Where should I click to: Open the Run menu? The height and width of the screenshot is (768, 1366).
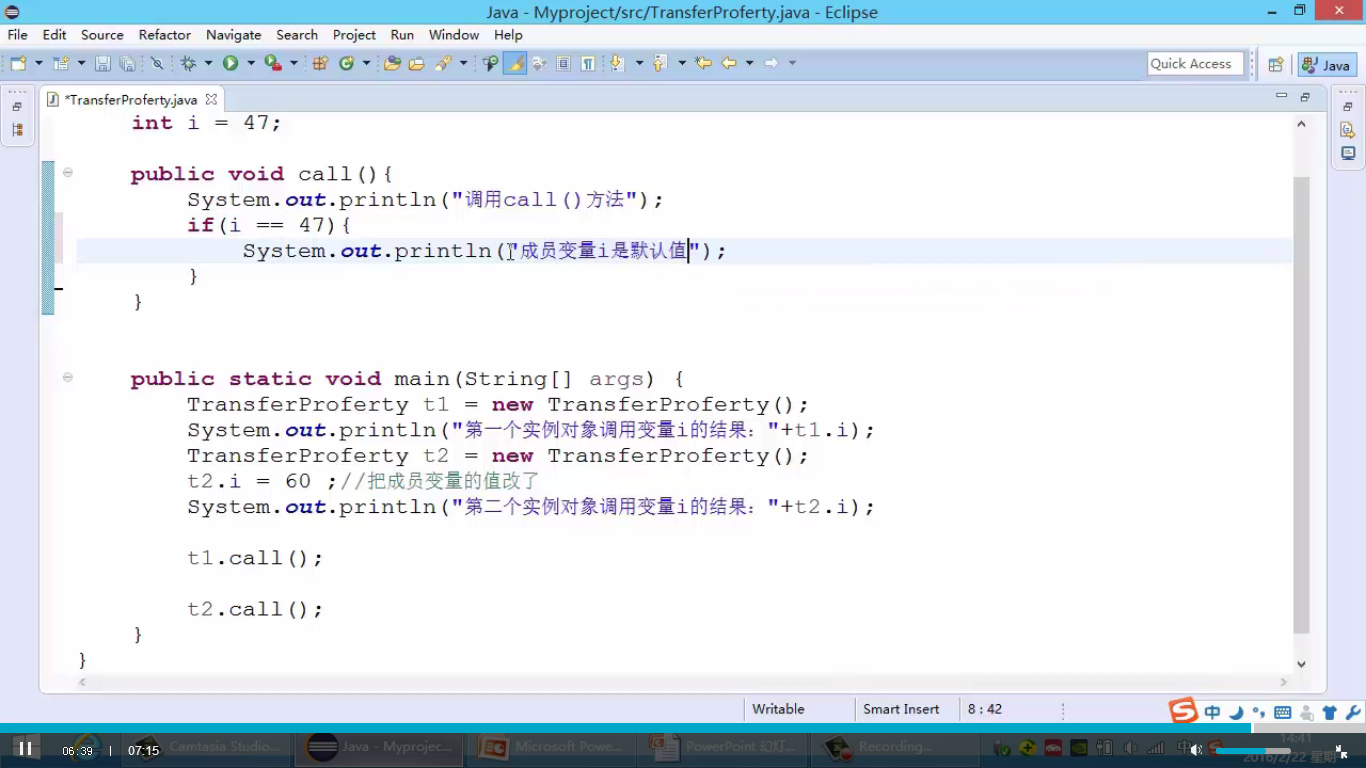tap(402, 34)
